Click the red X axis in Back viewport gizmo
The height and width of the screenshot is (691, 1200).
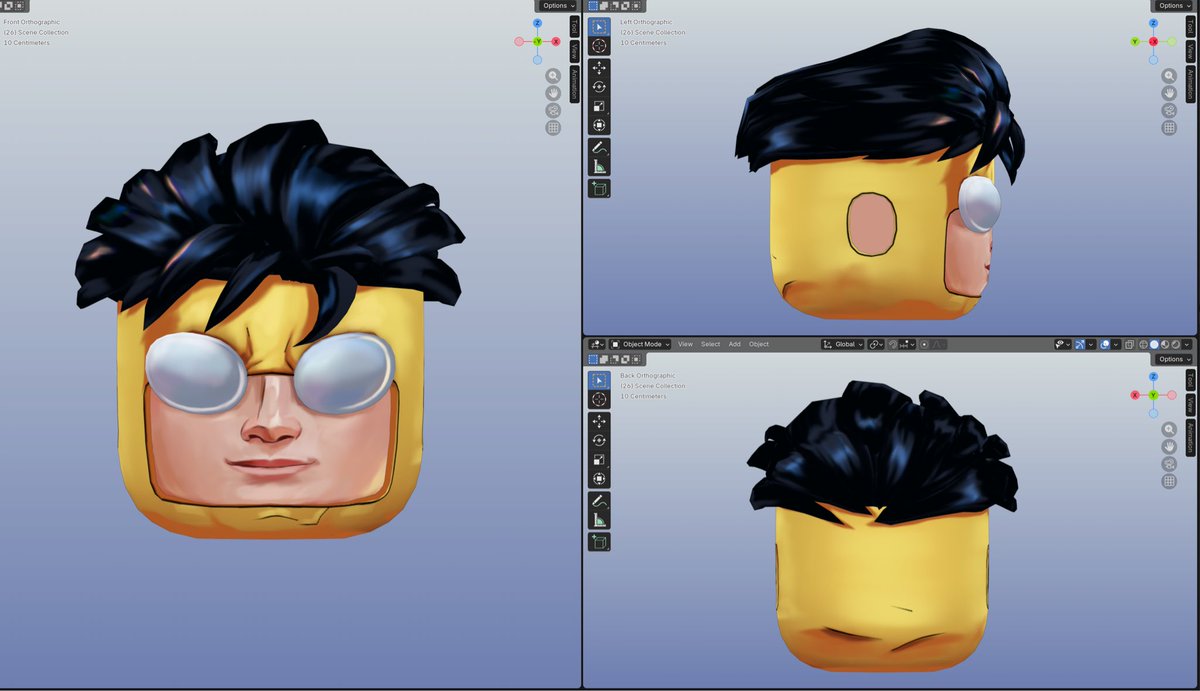1135,395
